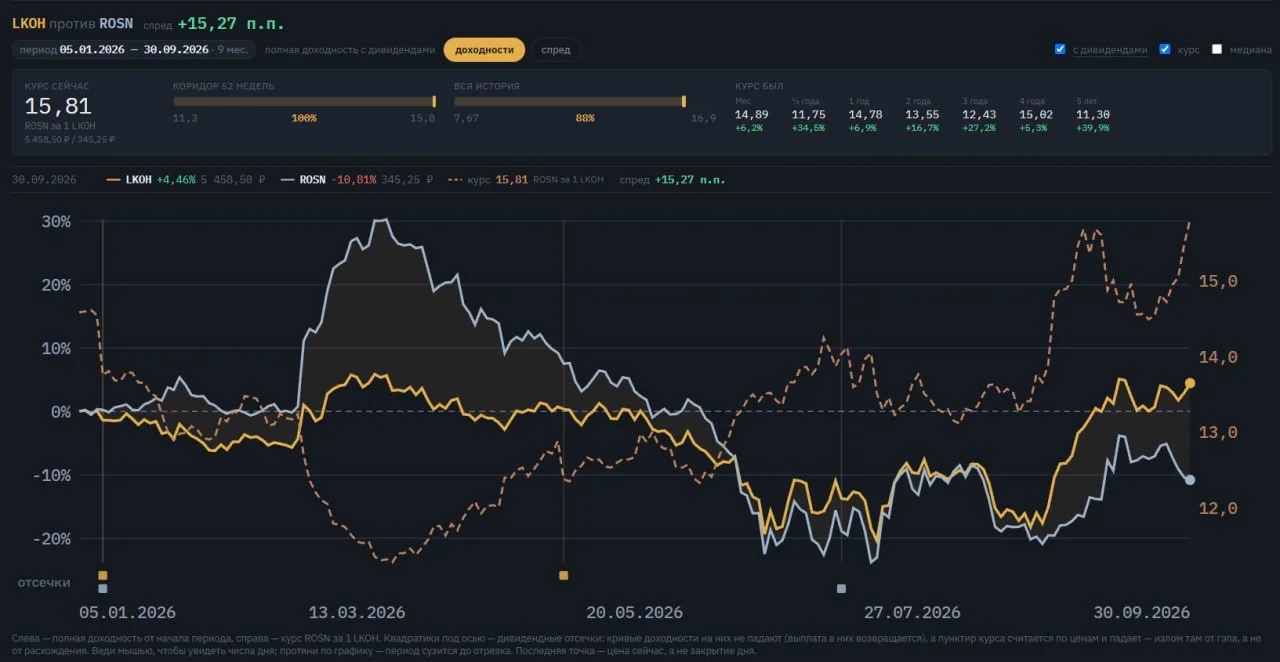Click the «полная доходность с дивидендами» label
Viewport: 1280px width, 662px height.
350,49
